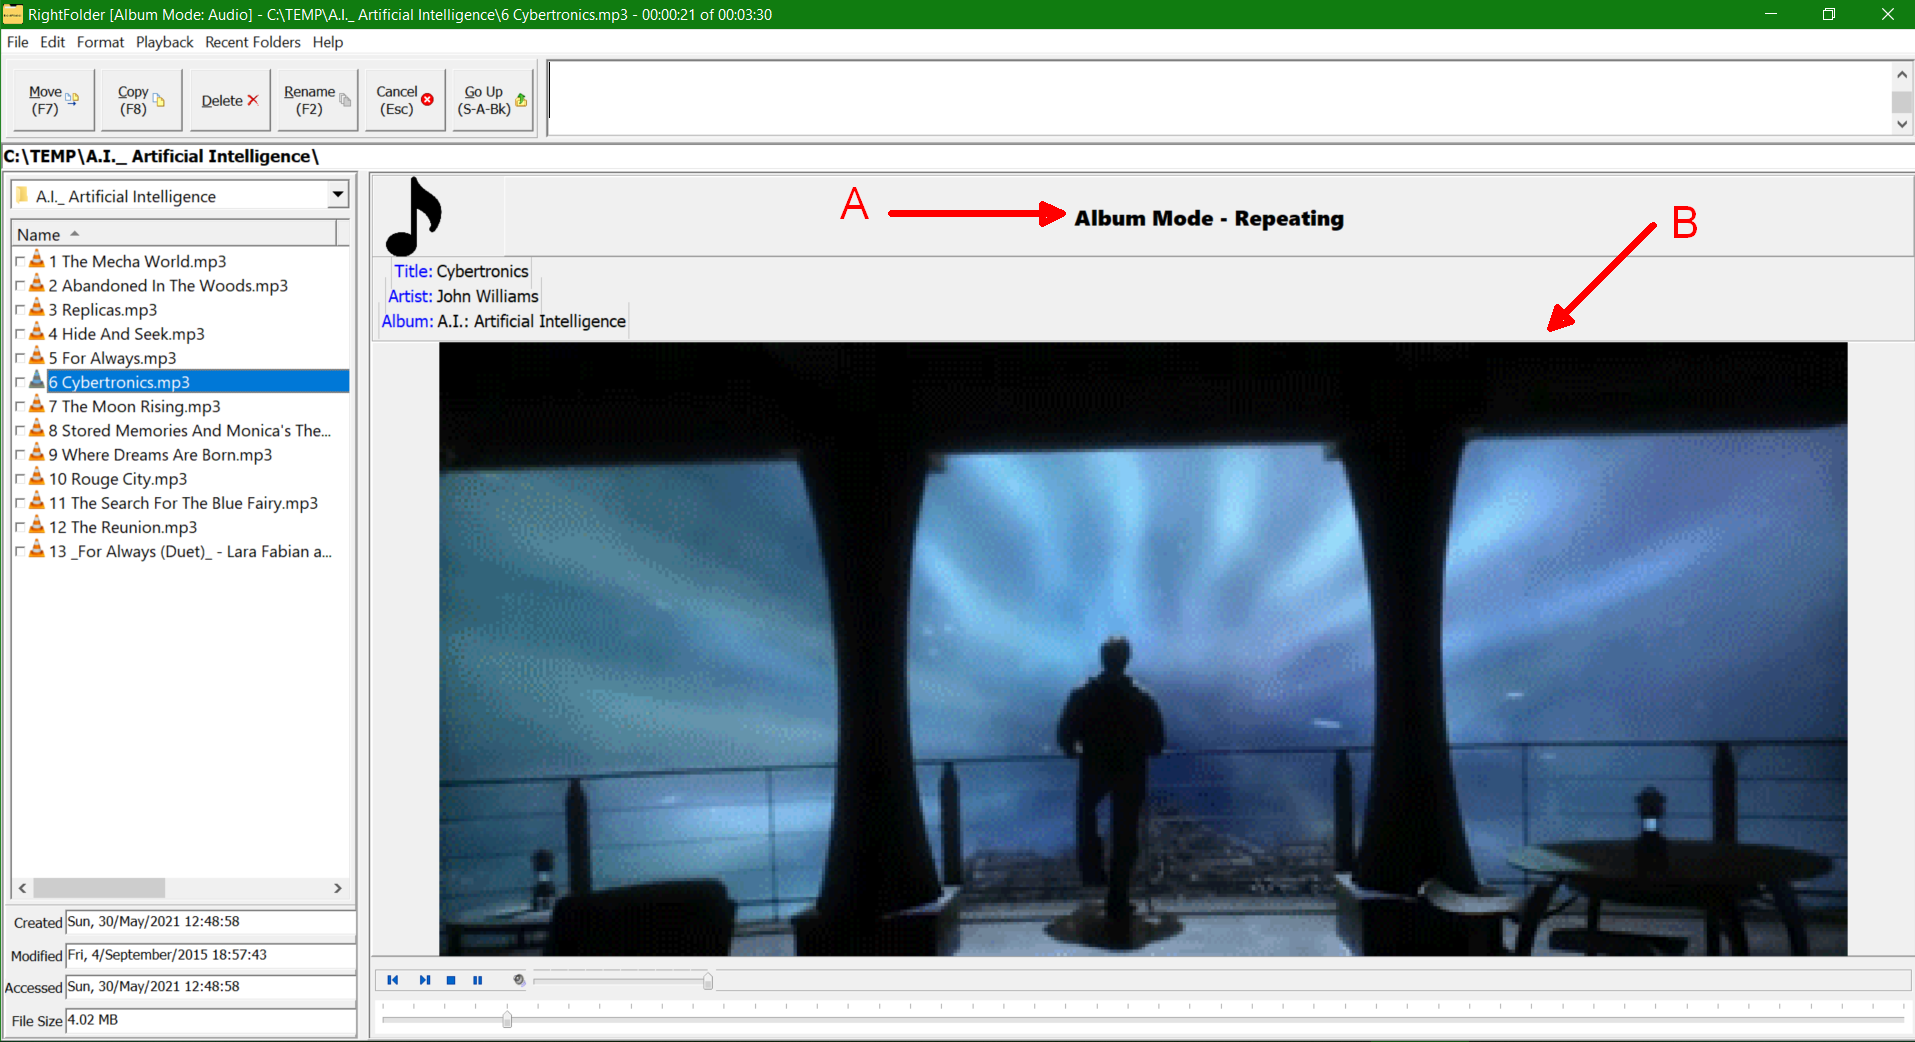This screenshot has width=1915, height=1042.
Task: Click VLC icon of 1 The Mecha World.mp3
Action: [x=37, y=260]
